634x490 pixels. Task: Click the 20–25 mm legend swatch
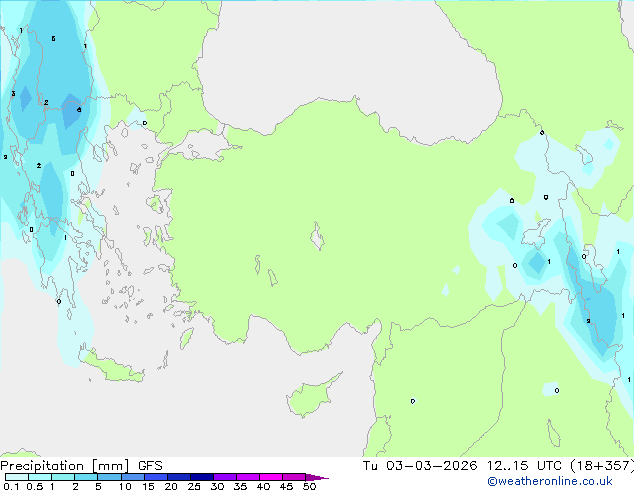pyautogui.click(x=179, y=477)
